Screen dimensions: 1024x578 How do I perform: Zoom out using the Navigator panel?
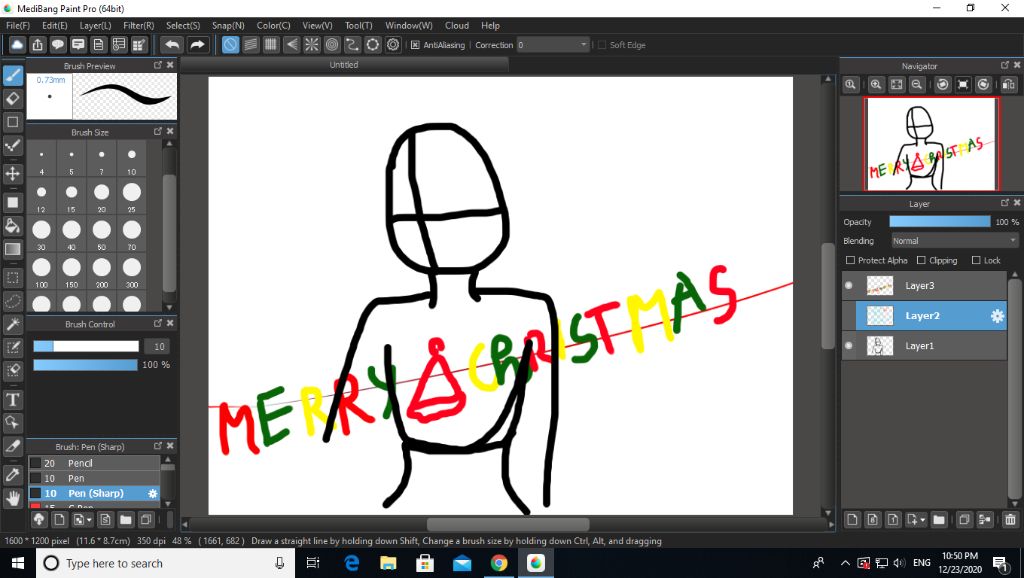tap(917, 84)
